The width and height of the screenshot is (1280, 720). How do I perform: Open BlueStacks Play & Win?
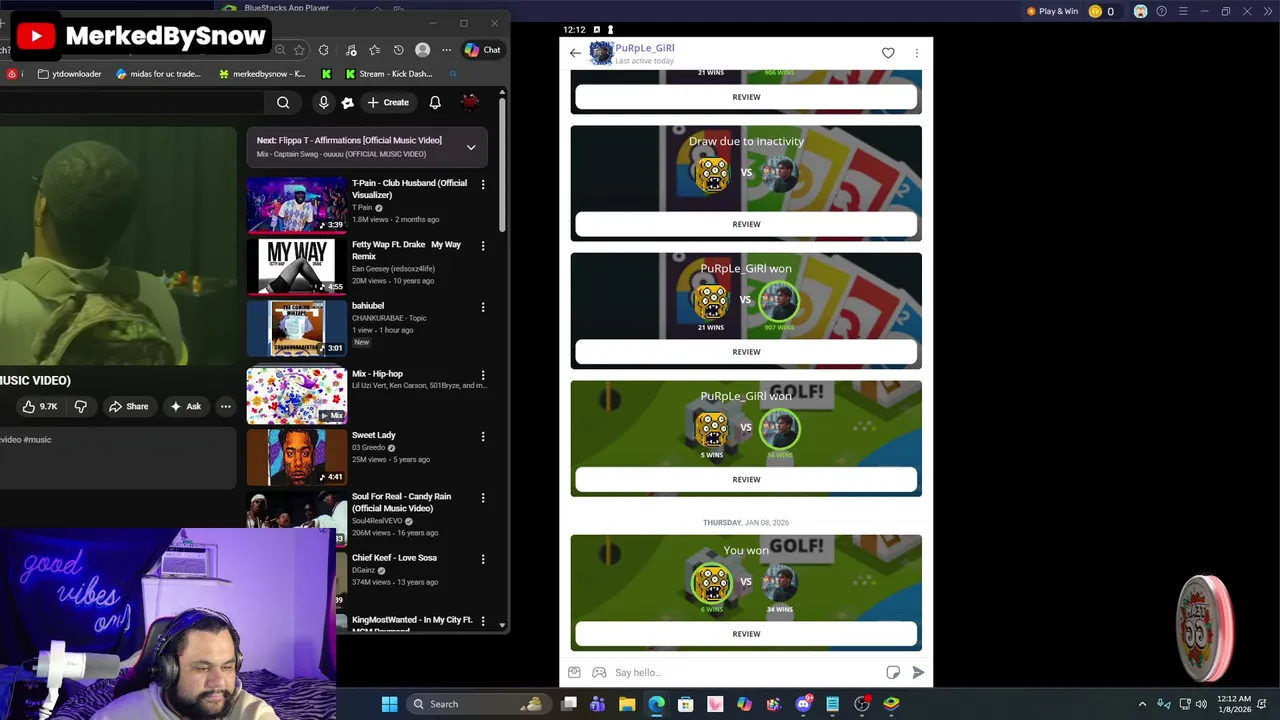(1052, 11)
